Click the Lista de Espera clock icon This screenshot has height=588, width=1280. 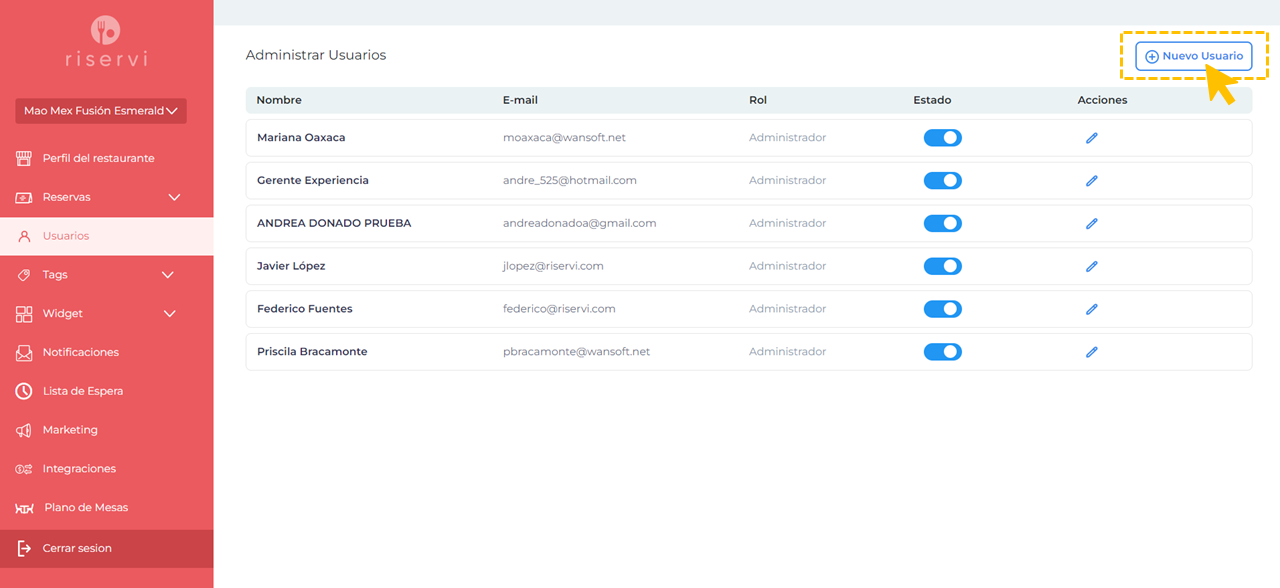tap(24, 391)
